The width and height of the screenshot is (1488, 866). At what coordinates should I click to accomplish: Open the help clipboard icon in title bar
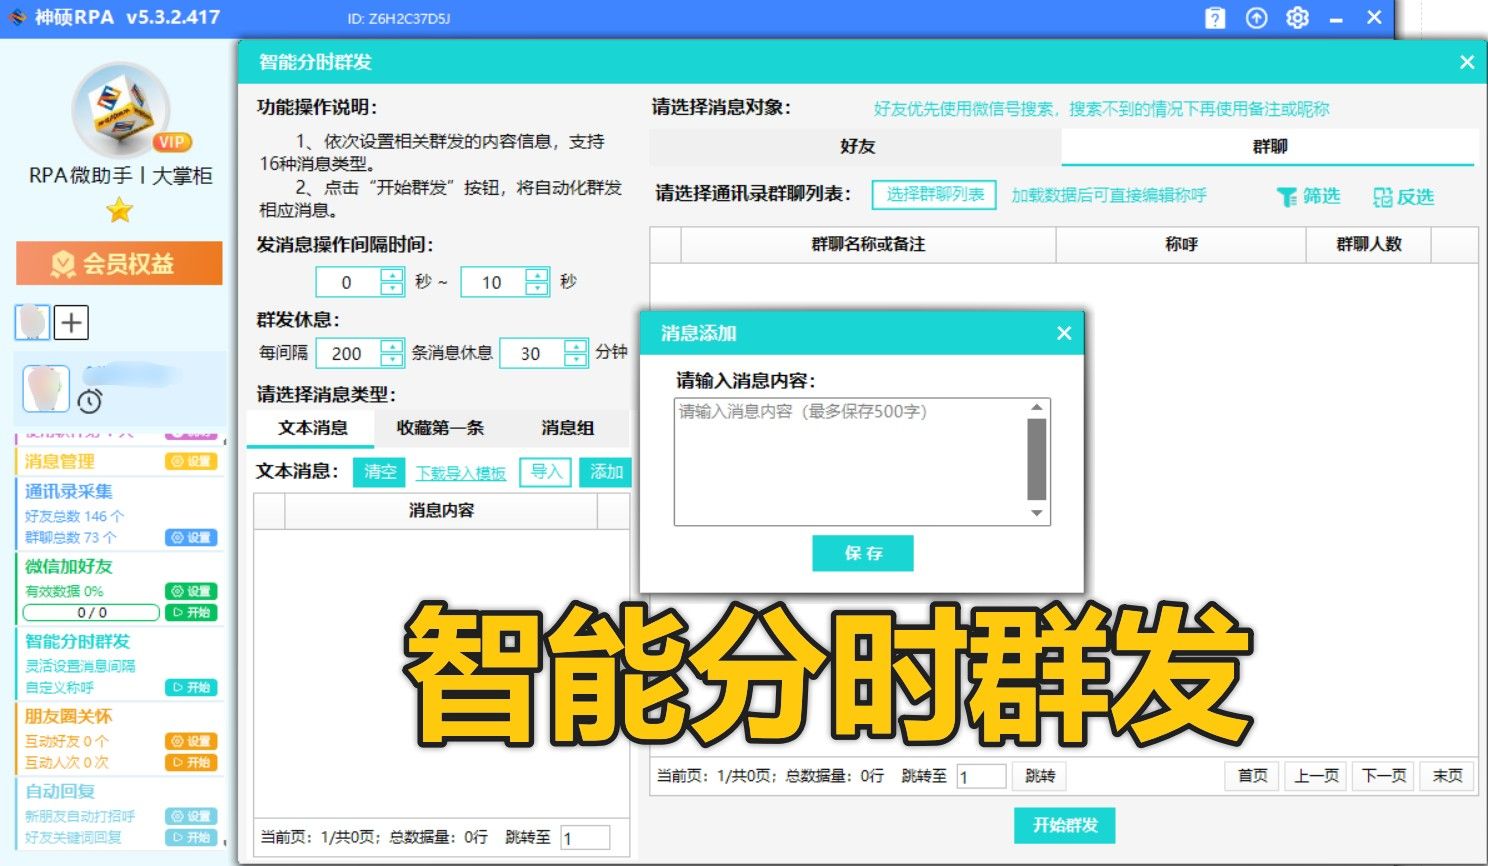coord(1214,17)
